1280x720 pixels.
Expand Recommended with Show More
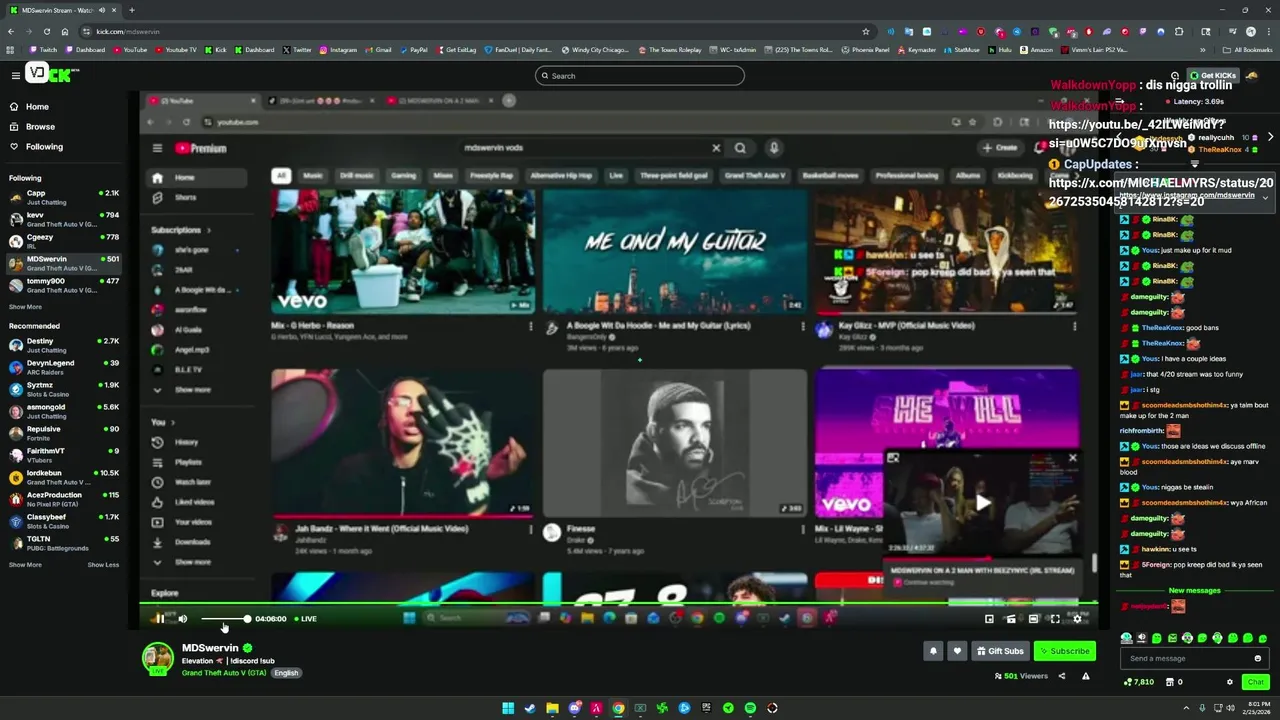25,565
